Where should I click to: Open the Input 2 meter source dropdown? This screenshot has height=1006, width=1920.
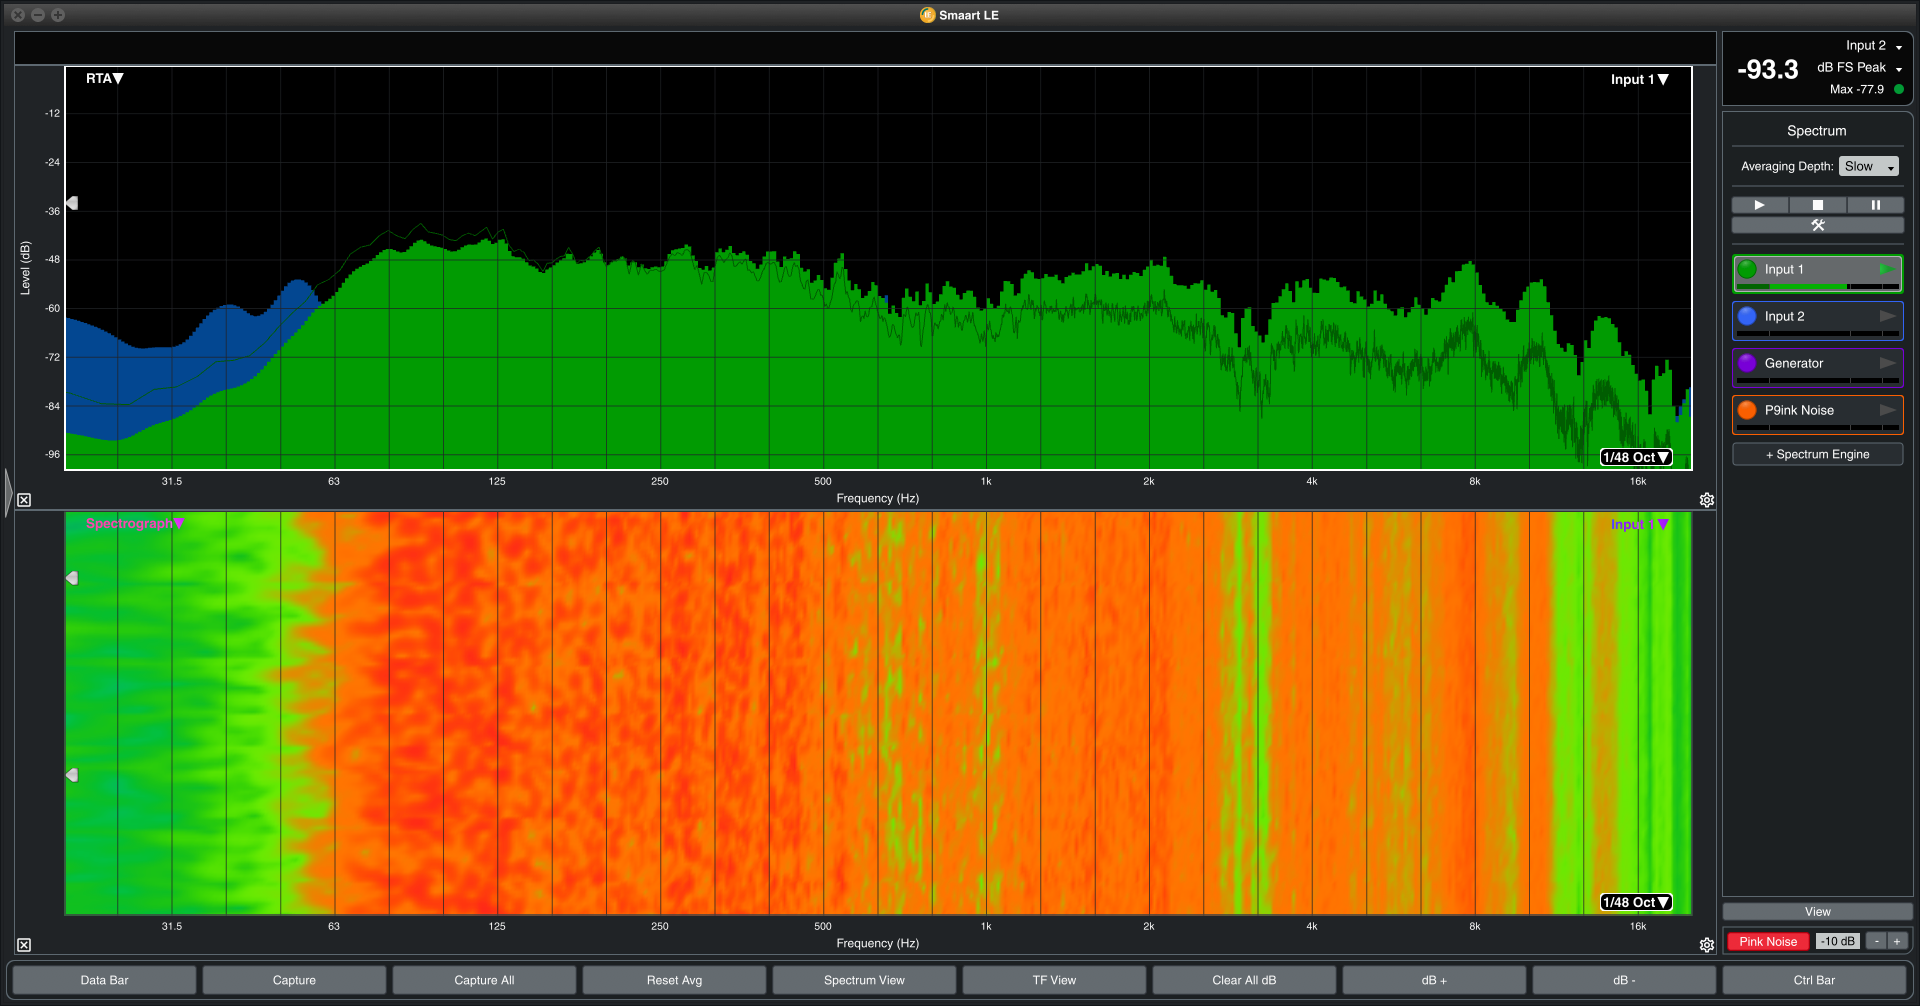coord(1874,46)
